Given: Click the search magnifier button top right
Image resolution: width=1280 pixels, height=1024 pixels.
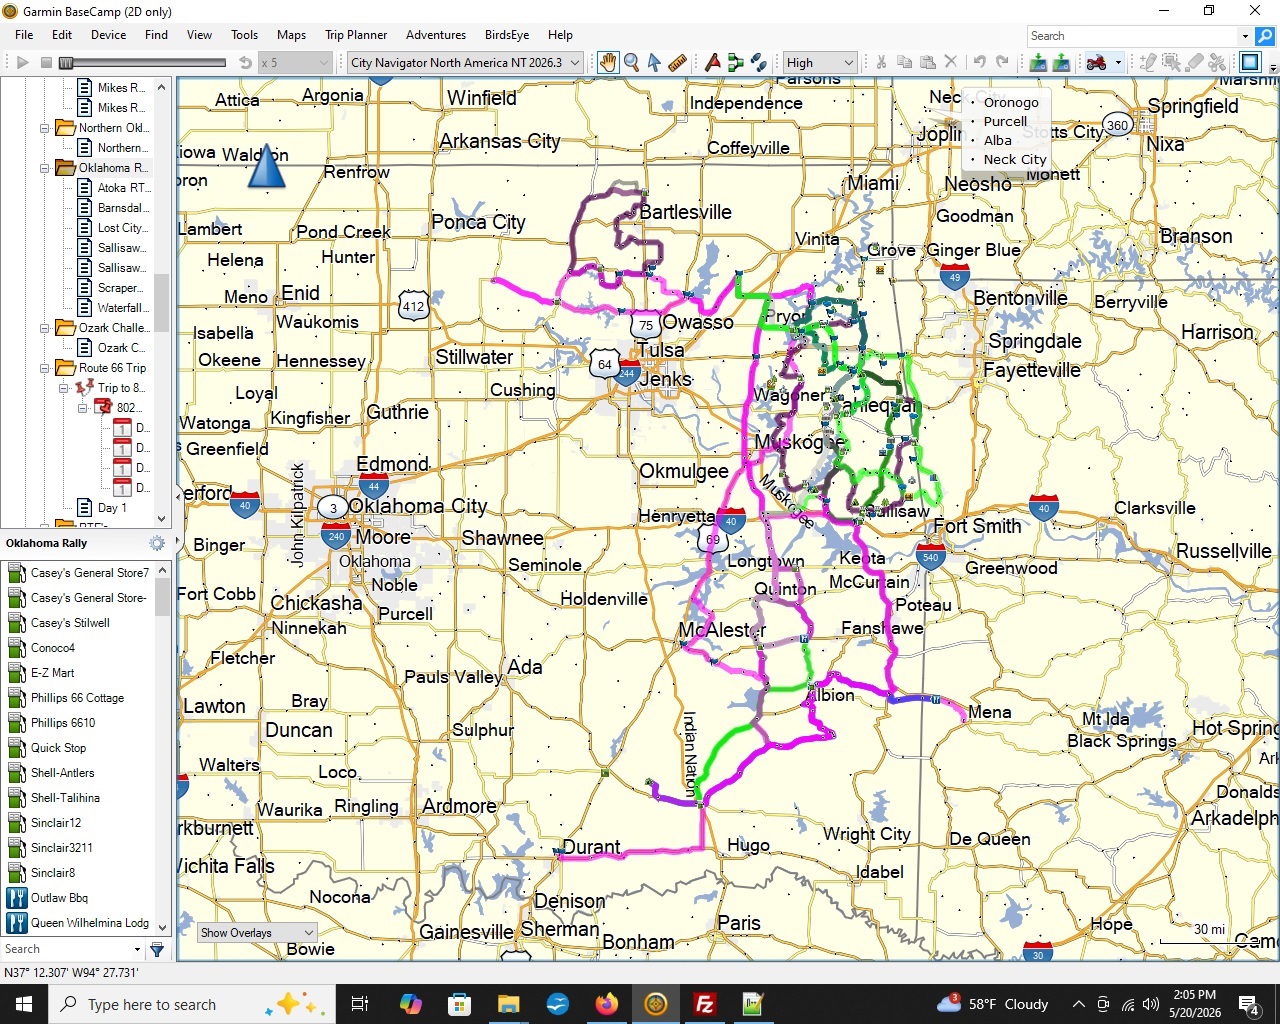Looking at the screenshot, I should coord(1265,36).
